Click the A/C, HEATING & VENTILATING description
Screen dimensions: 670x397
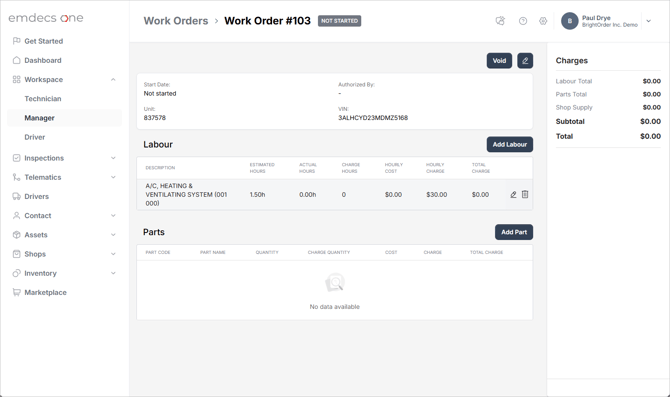(x=186, y=194)
